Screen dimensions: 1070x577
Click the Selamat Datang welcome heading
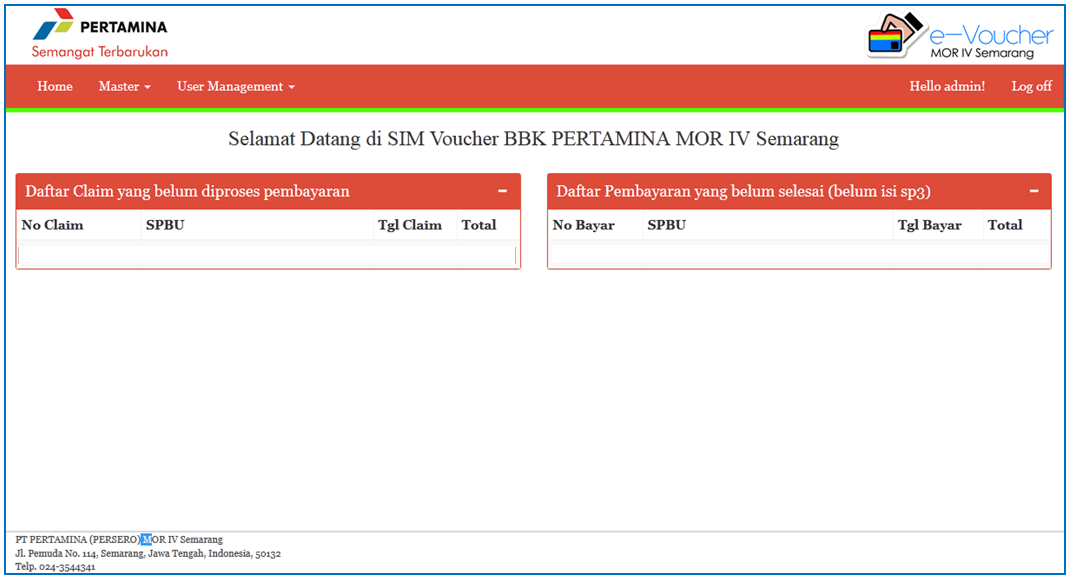[534, 138]
